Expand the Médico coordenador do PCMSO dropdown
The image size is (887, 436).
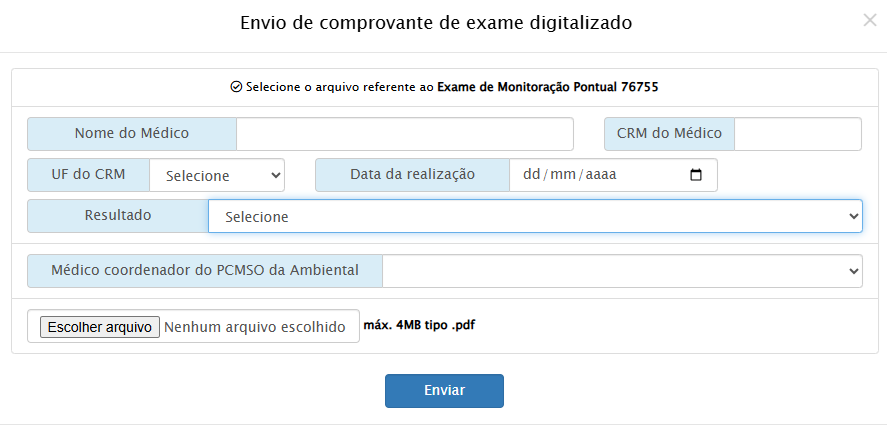[x=622, y=271]
